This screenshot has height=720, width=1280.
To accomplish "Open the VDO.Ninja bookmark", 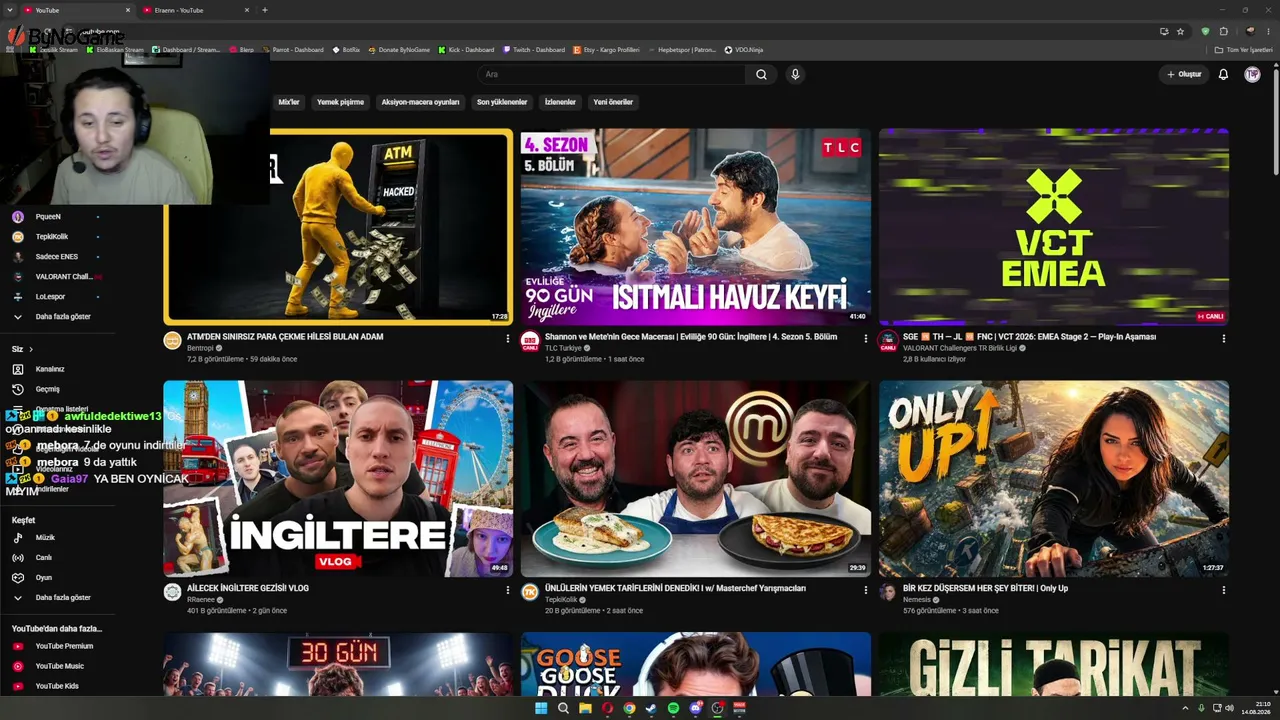I will coord(742,50).
